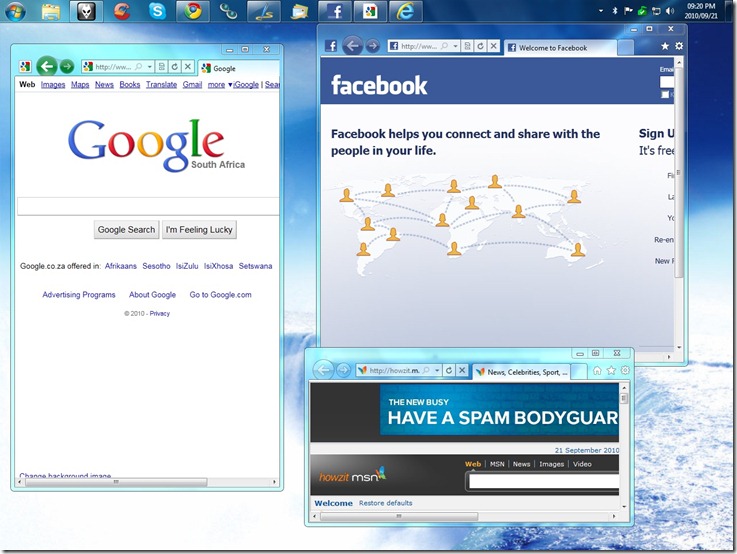Open Windows Explorer folder on taskbar

click(x=50, y=11)
